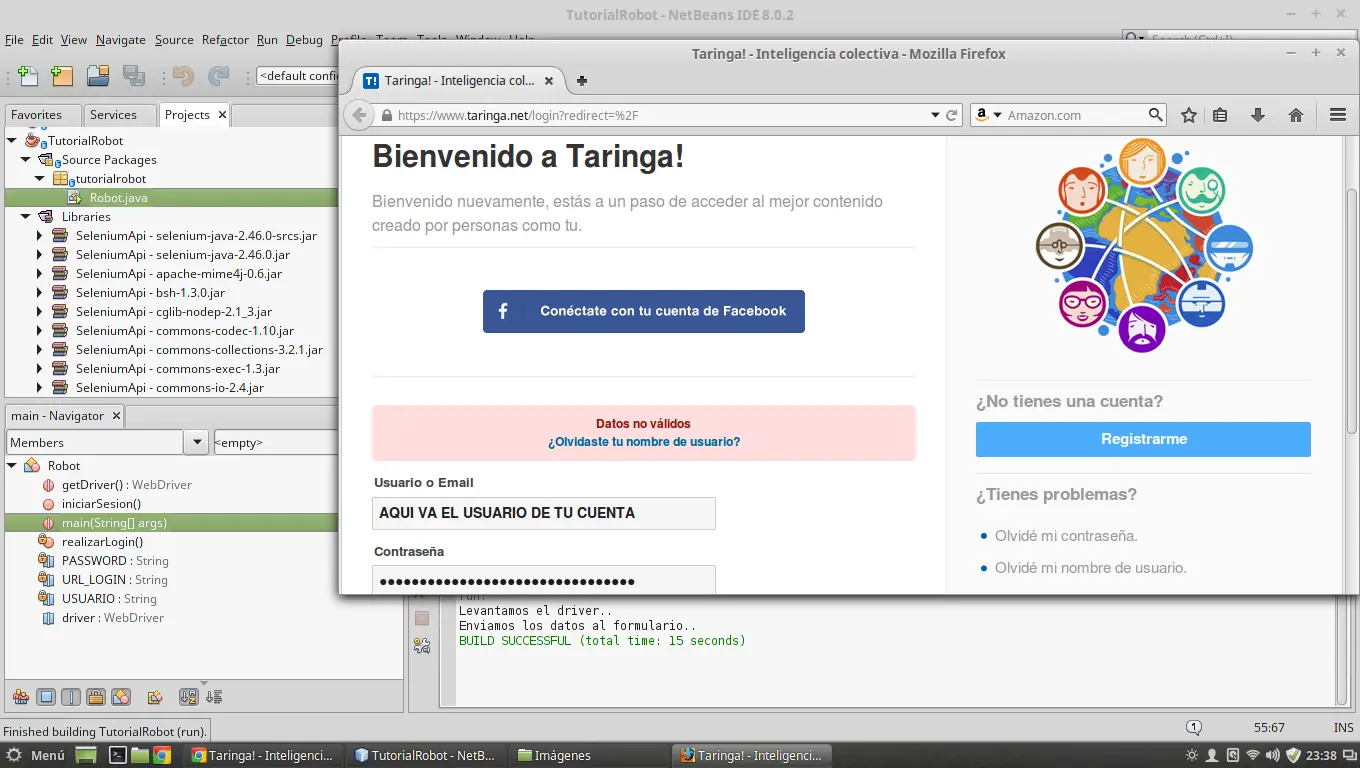Image resolution: width=1360 pixels, height=768 pixels.
Task: Toggle Show Inner Classes filter in Navigator
Action: [x=121, y=697]
